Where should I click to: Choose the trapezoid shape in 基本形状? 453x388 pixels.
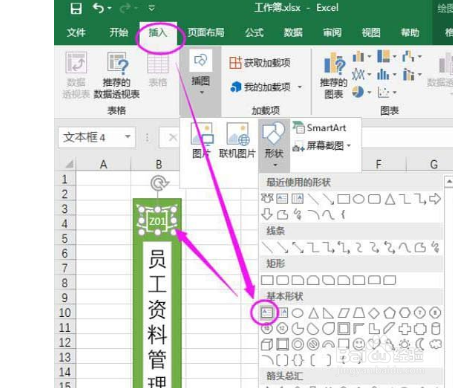(359, 313)
